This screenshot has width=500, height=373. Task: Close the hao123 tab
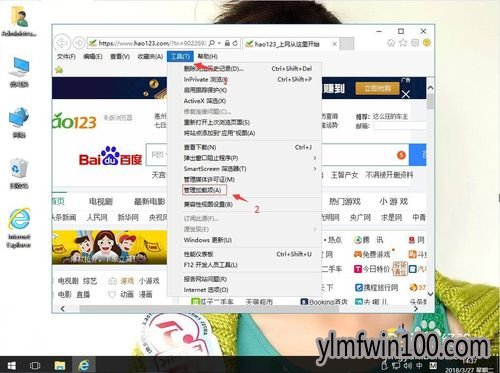(334, 44)
